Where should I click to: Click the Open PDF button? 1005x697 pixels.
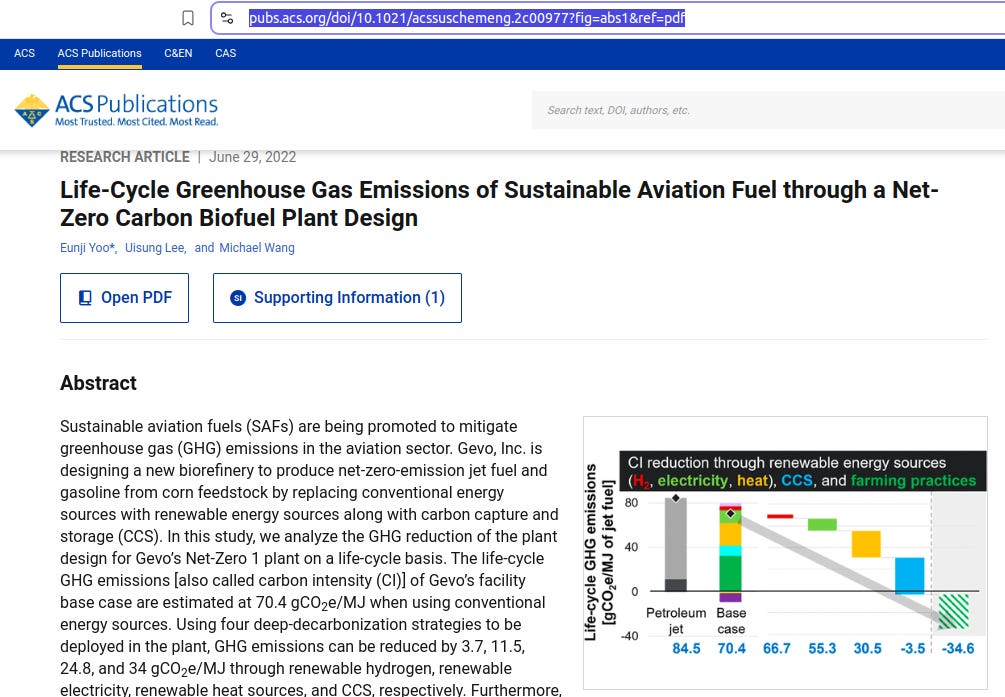coord(124,298)
